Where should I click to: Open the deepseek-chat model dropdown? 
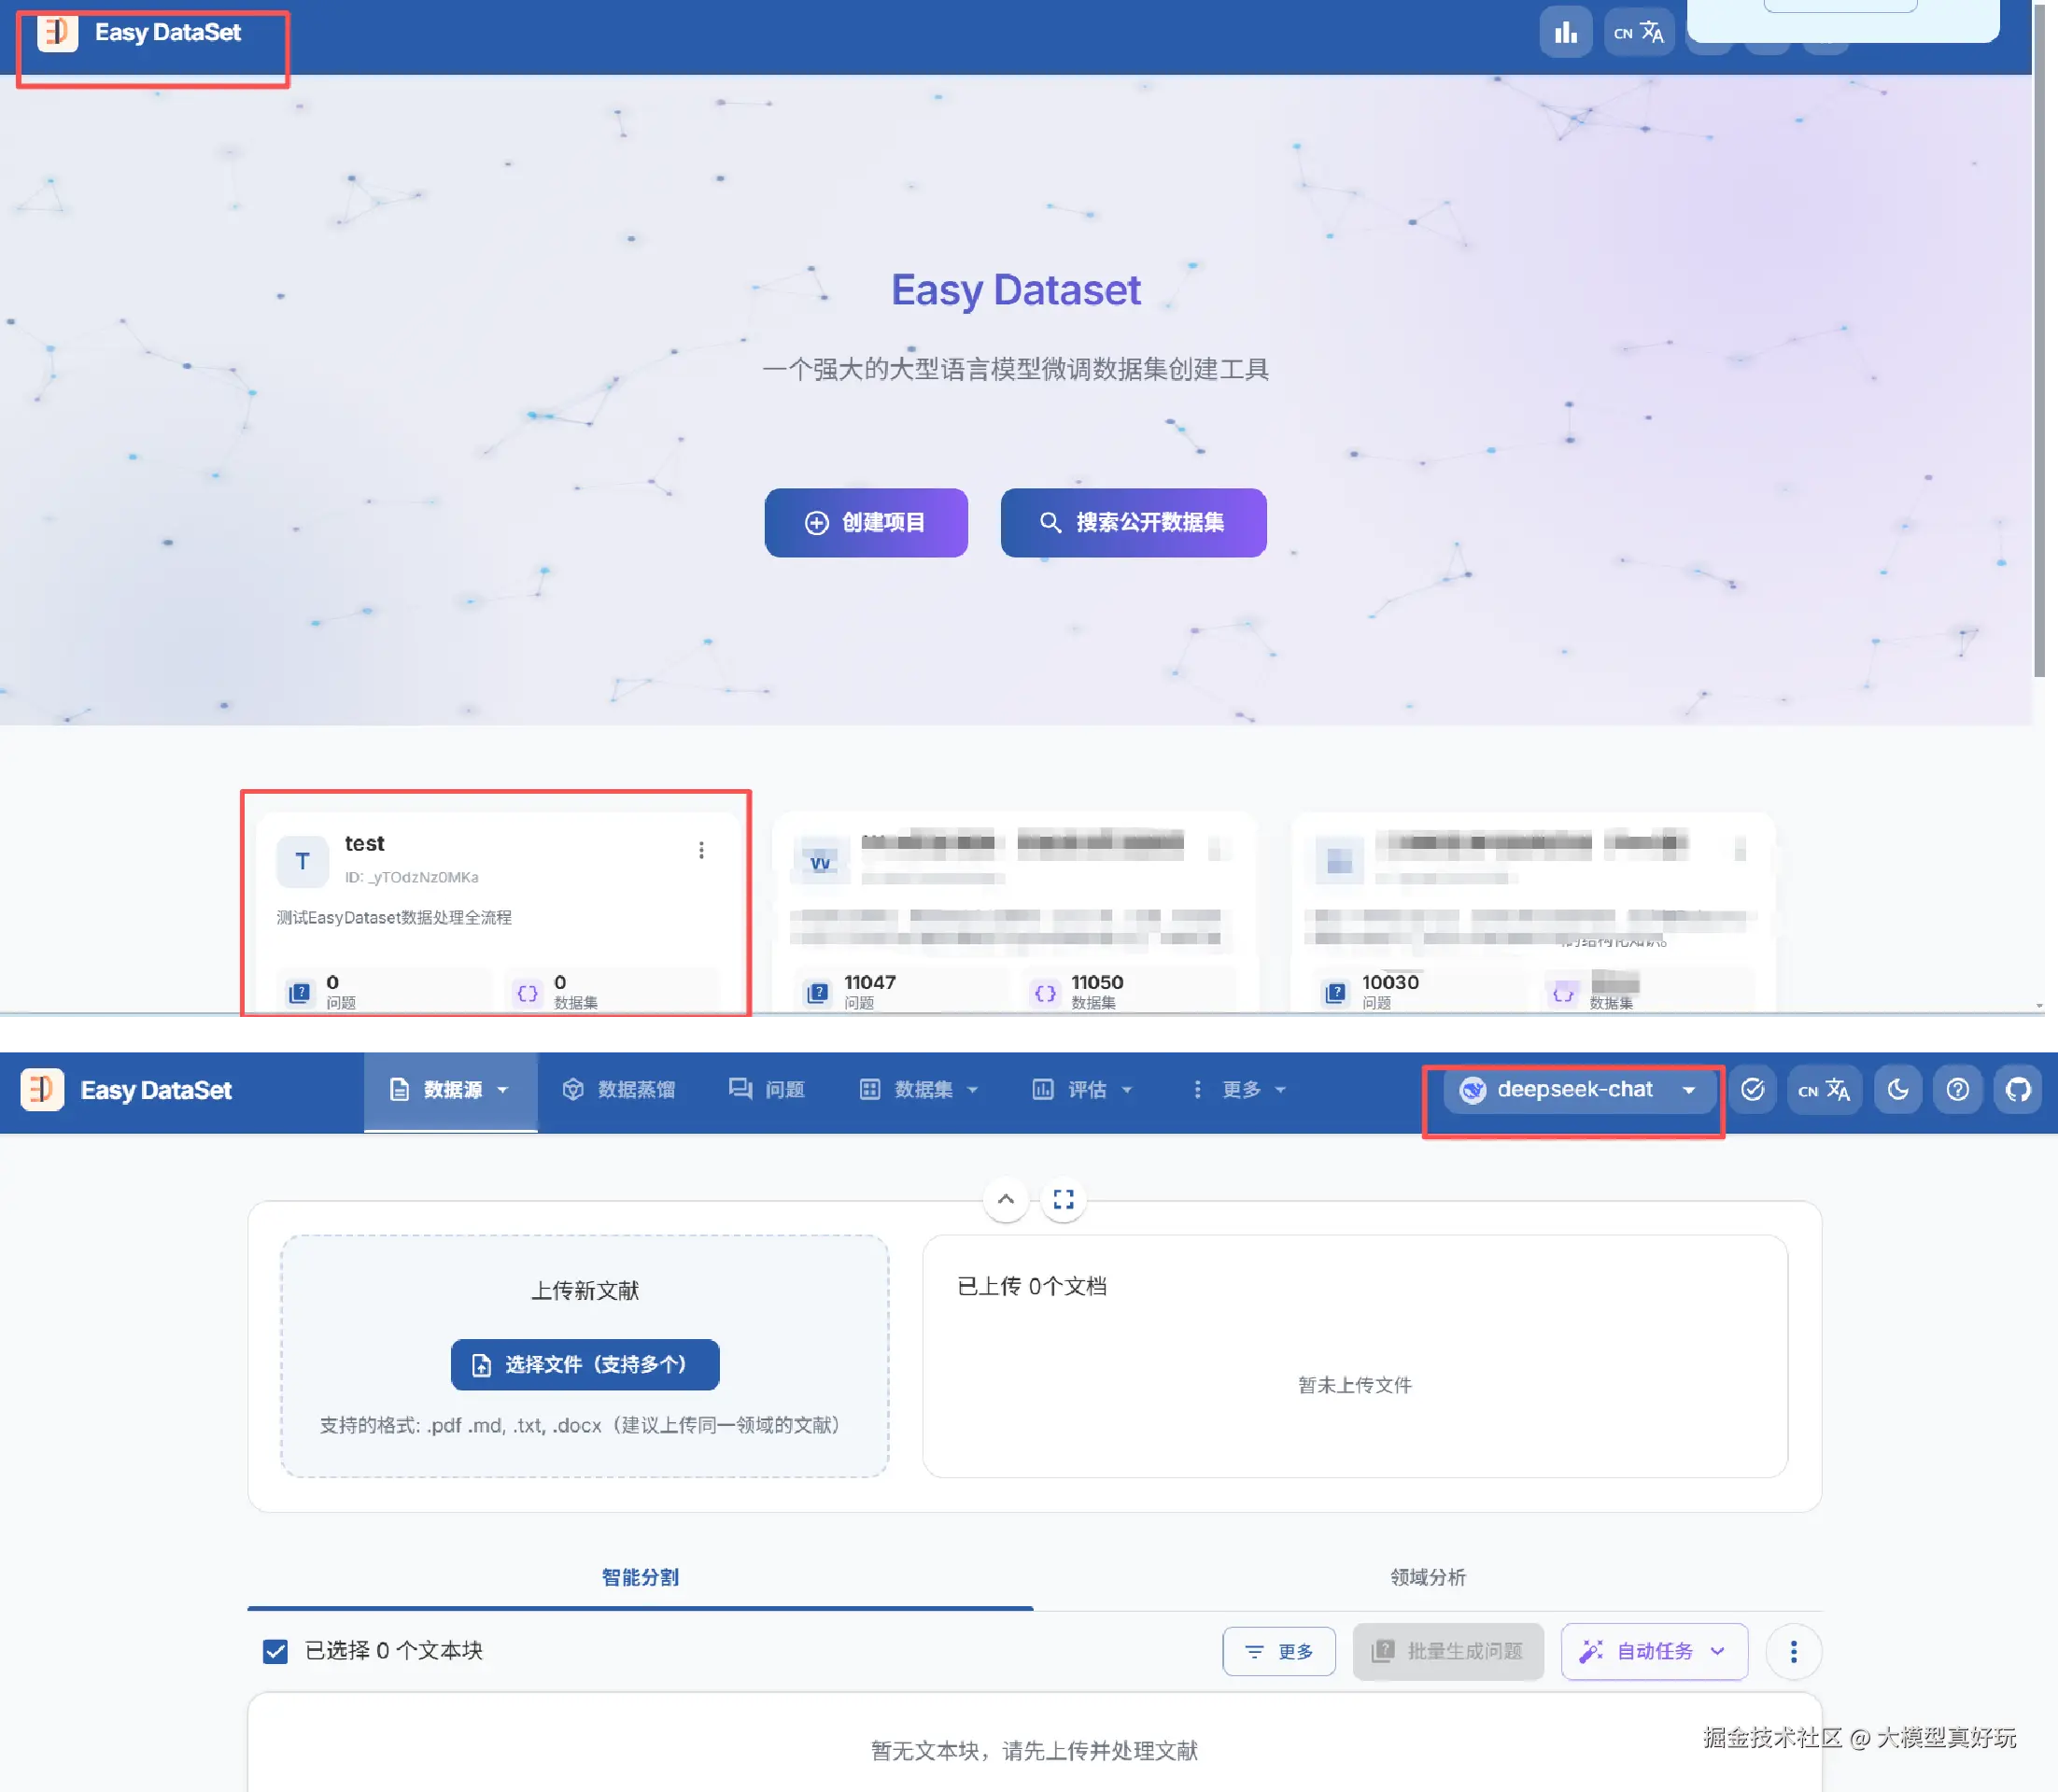[1574, 1089]
